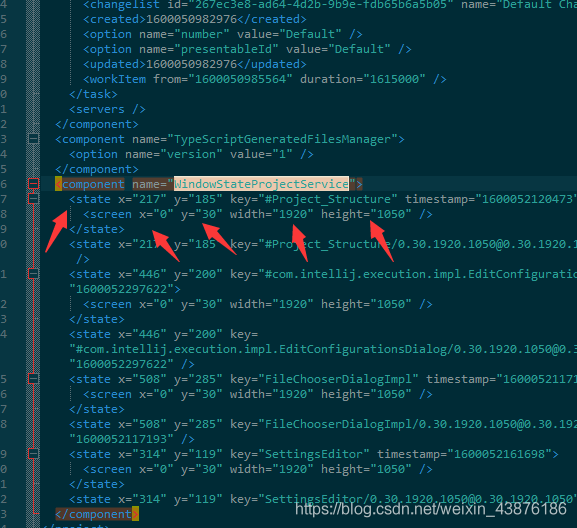The height and width of the screenshot is (528, 577).
Task: Click the closing </task> tag
Action: click(93, 94)
